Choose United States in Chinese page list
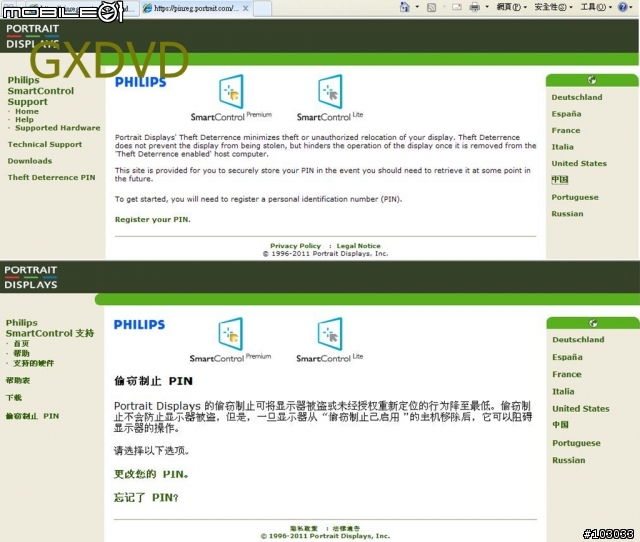 pyautogui.click(x=581, y=409)
